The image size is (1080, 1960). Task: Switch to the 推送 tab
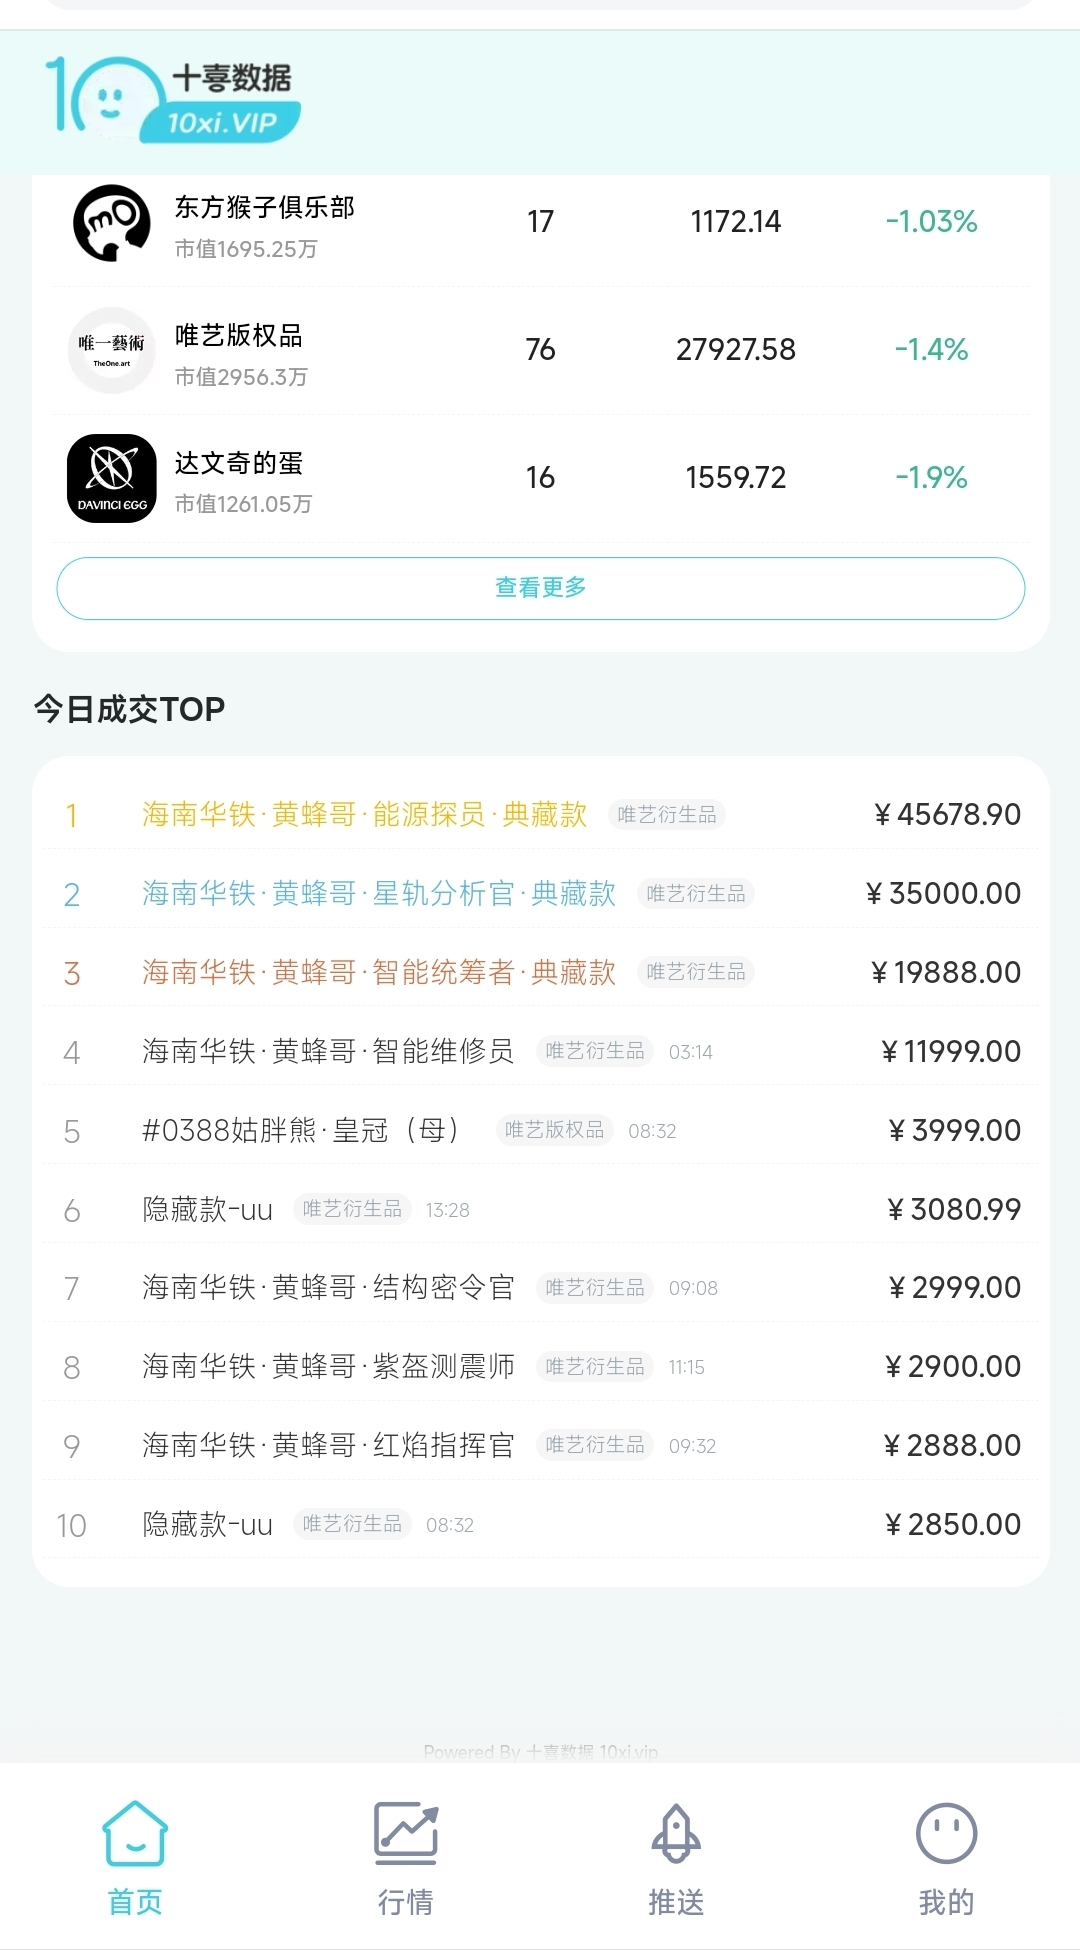tap(676, 1901)
